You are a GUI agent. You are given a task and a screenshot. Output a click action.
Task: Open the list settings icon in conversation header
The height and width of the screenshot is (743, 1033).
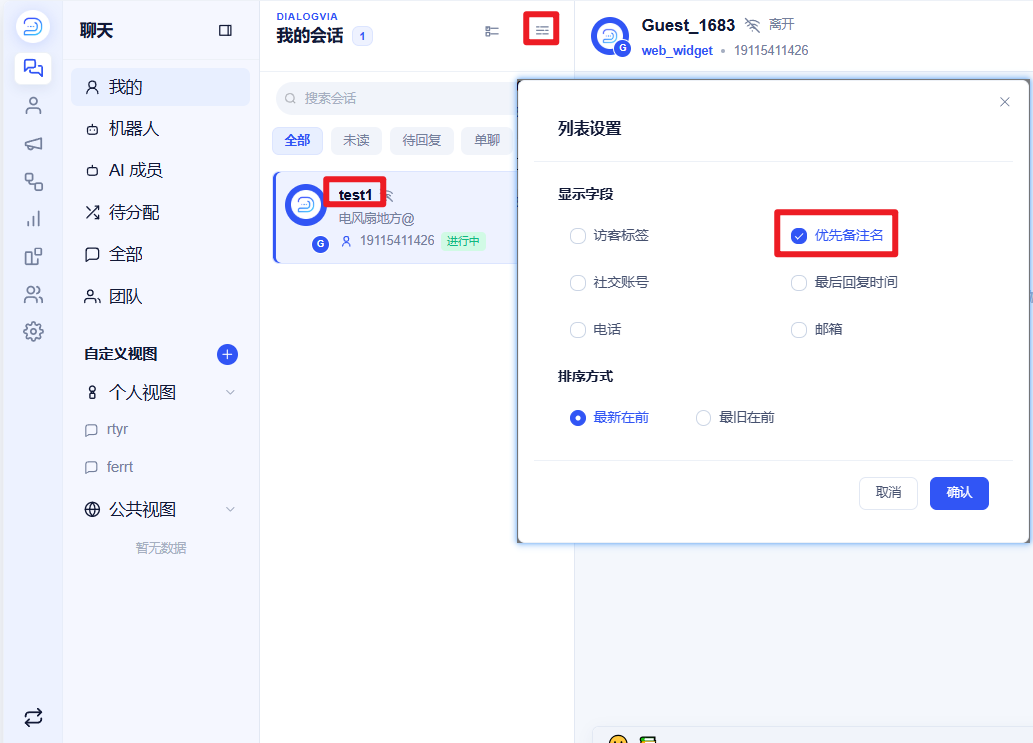(x=542, y=30)
